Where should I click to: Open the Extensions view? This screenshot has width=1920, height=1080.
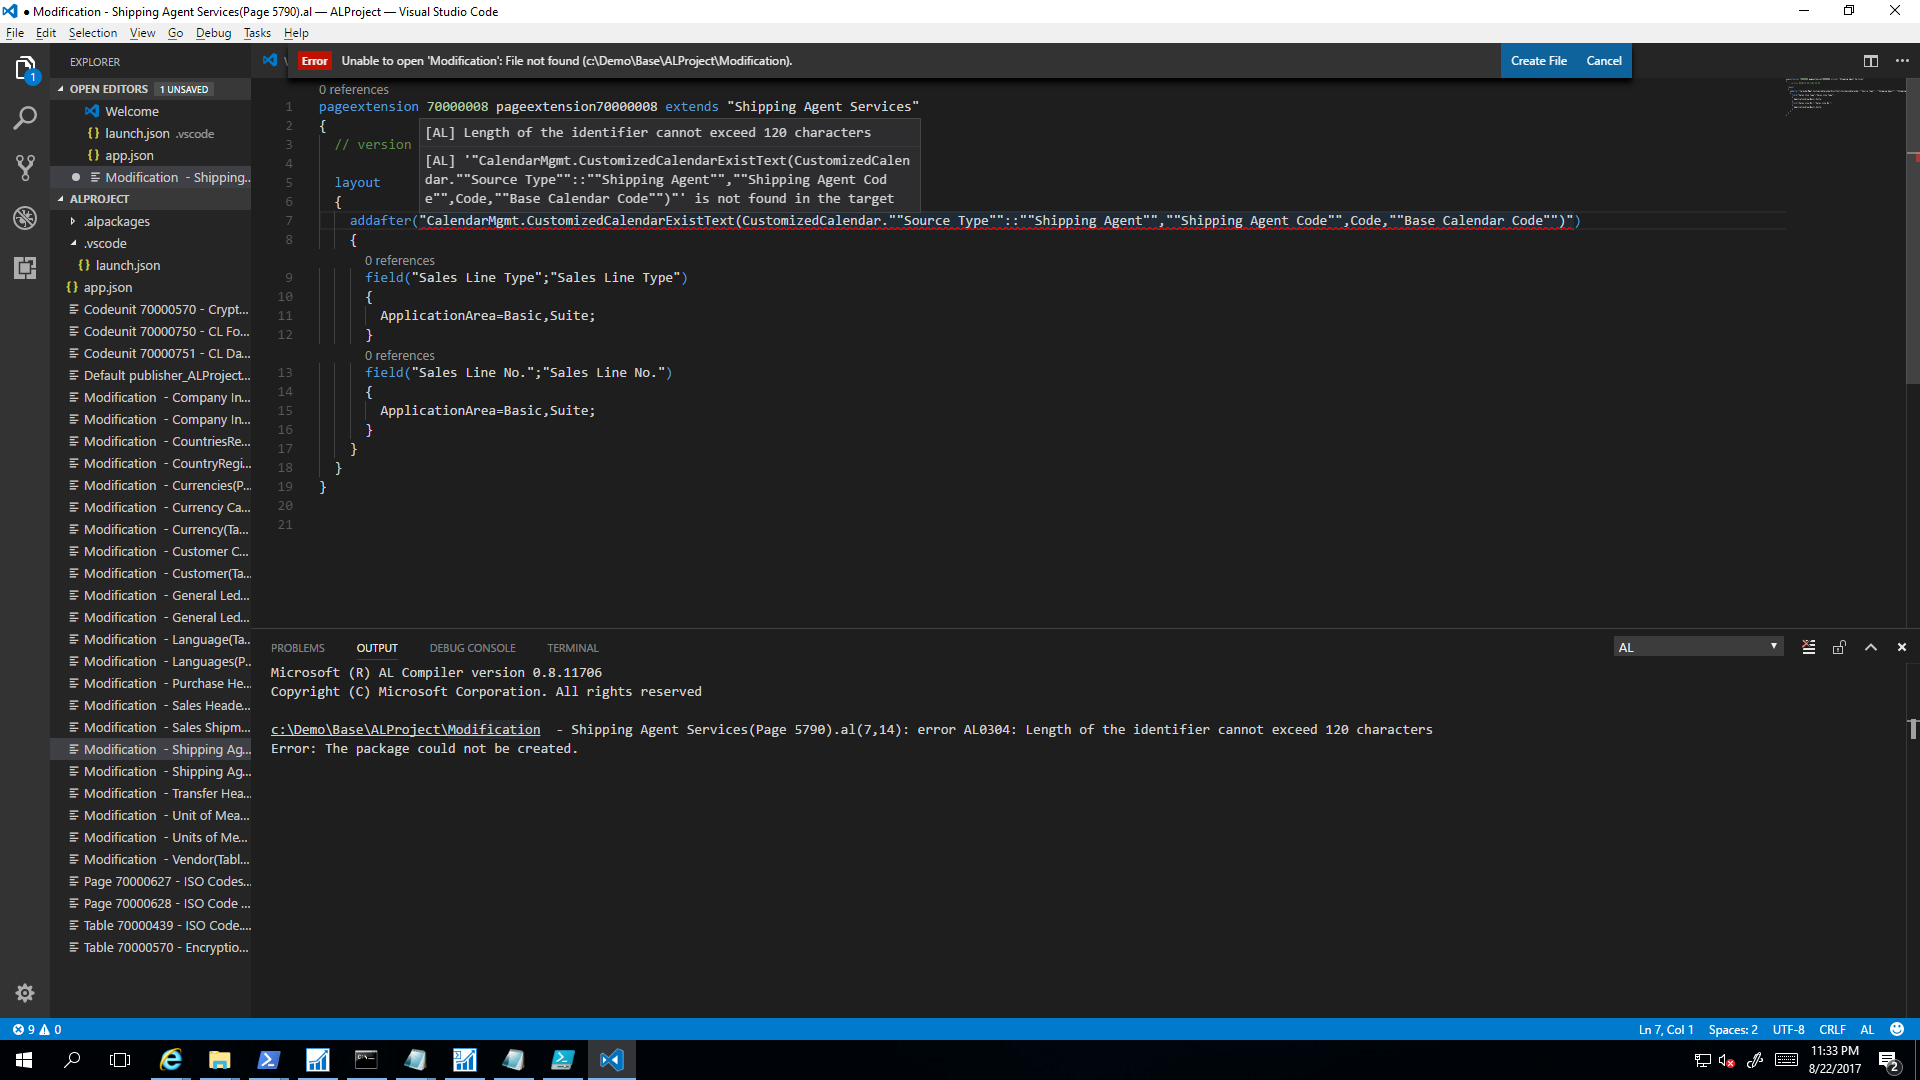(25, 268)
